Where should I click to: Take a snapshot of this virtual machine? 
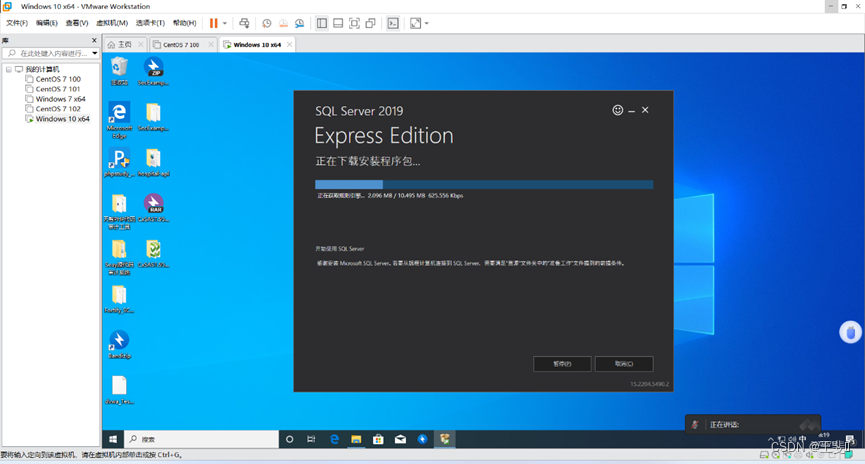point(266,23)
